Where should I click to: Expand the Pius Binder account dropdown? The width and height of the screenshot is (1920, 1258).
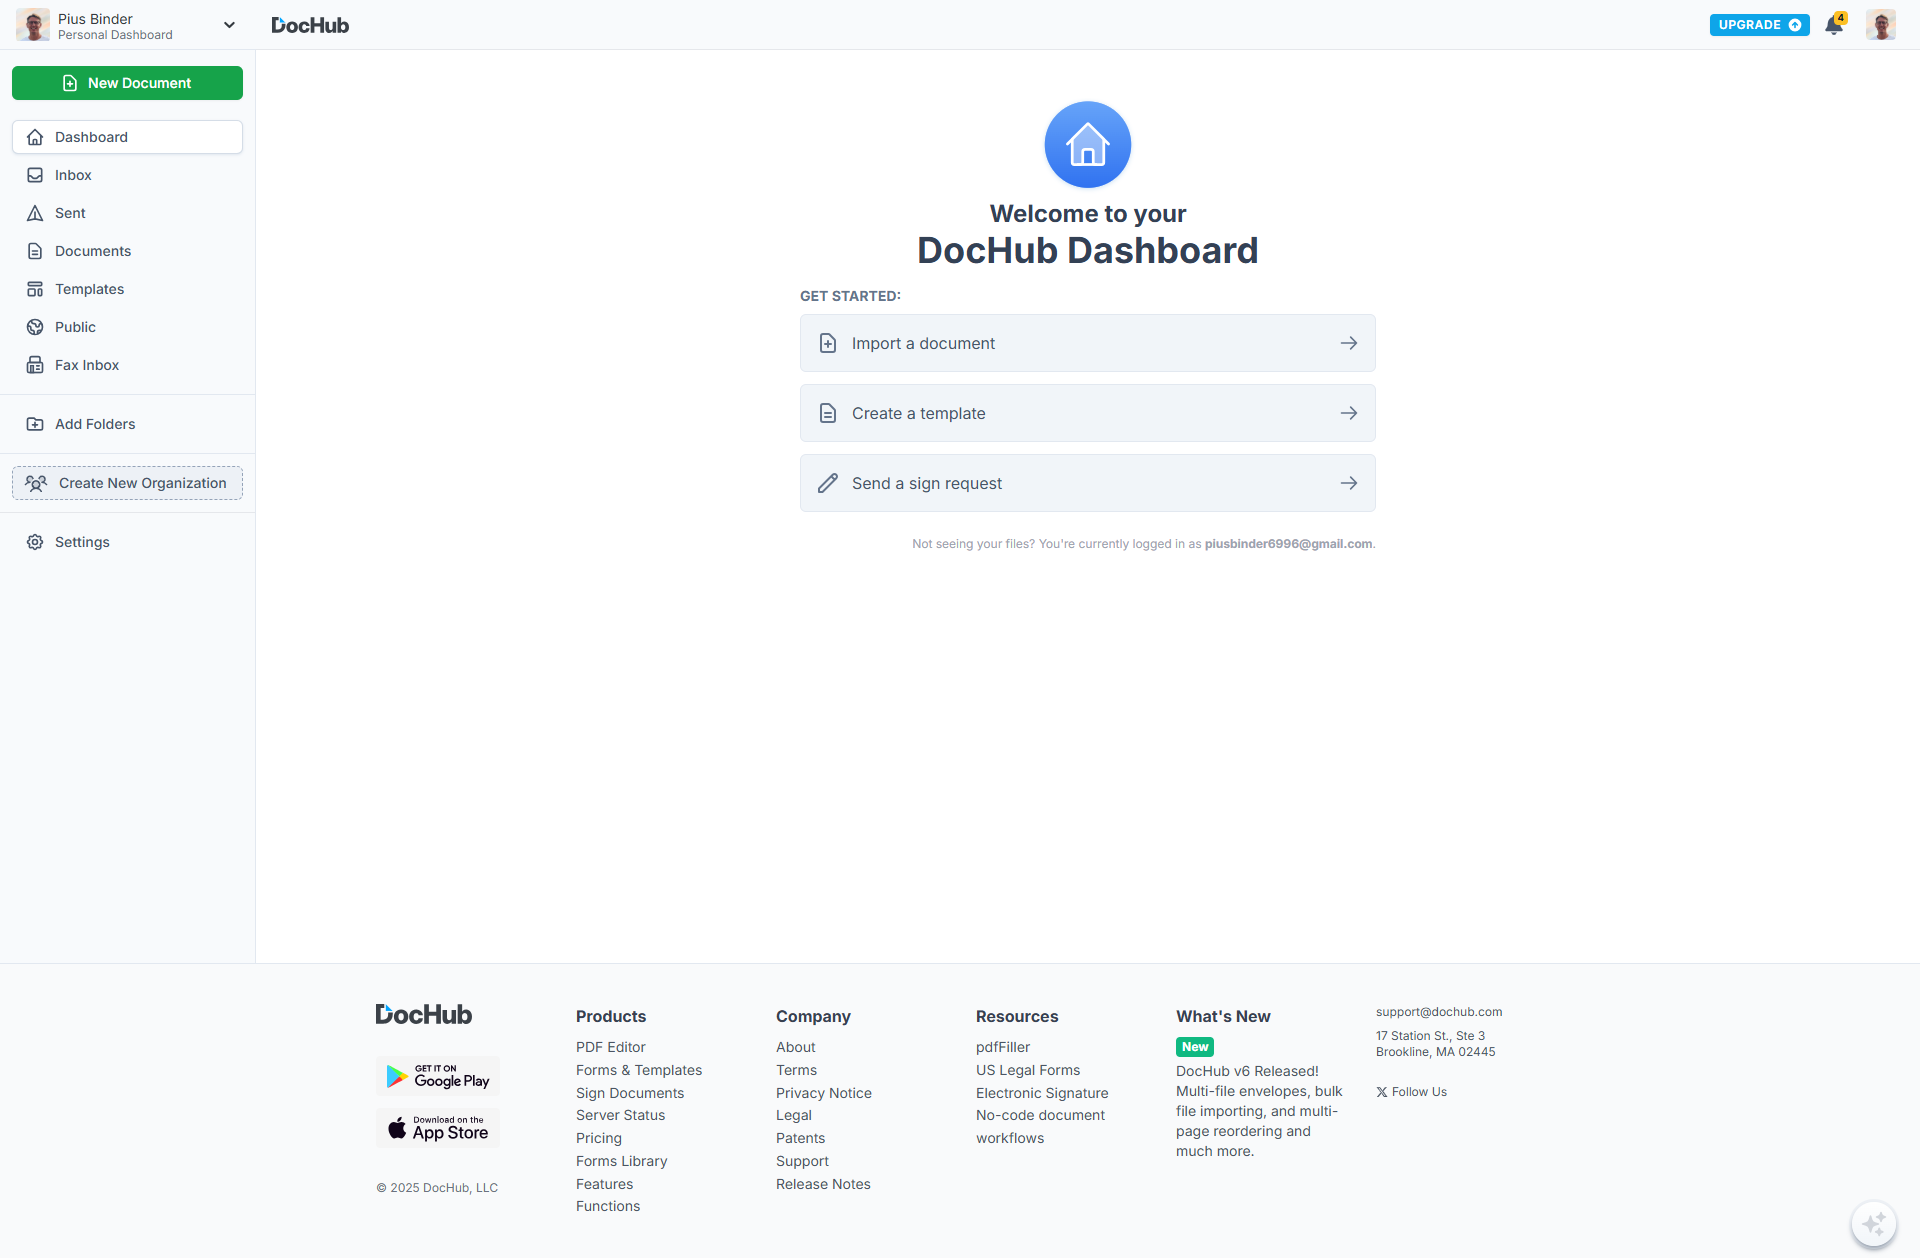click(x=229, y=25)
